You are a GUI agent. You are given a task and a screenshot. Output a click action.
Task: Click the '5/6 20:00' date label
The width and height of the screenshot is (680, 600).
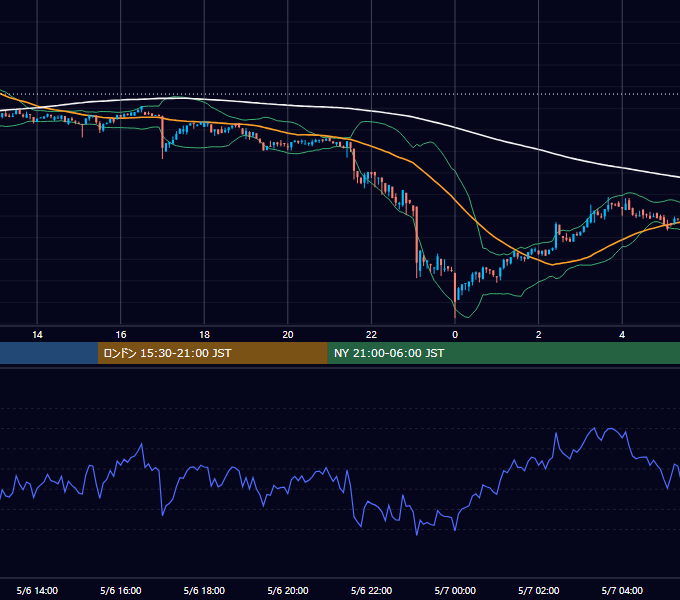pos(288,590)
